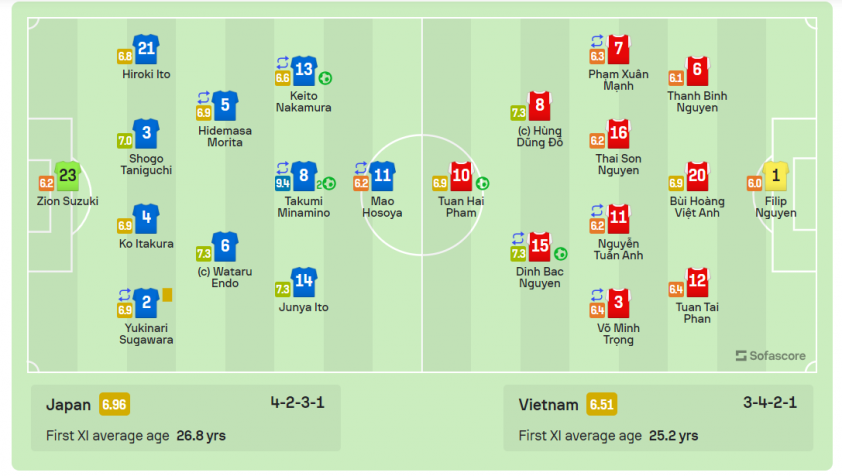Click Japan's 4-2-3-1 formation label
Image resolution: width=842 pixels, height=476 pixels.
pos(297,402)
